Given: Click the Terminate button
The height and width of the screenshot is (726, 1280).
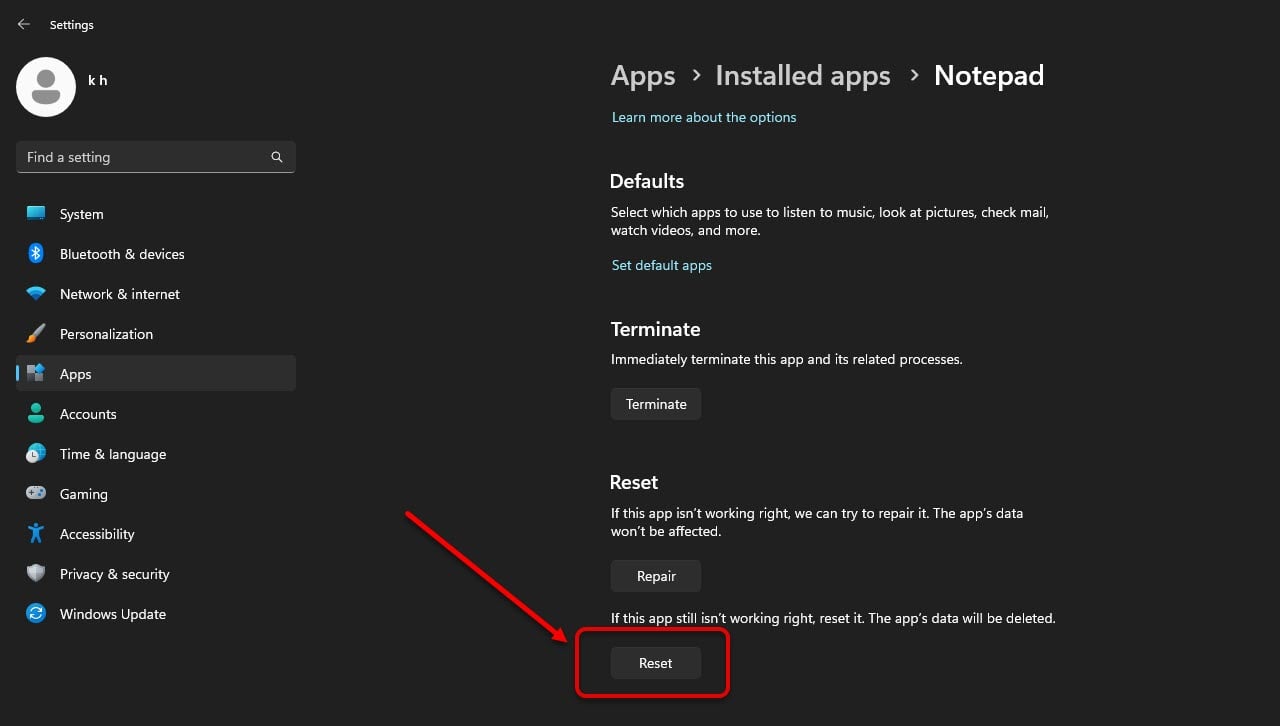Looking at the screenshot, I should 656,404.
